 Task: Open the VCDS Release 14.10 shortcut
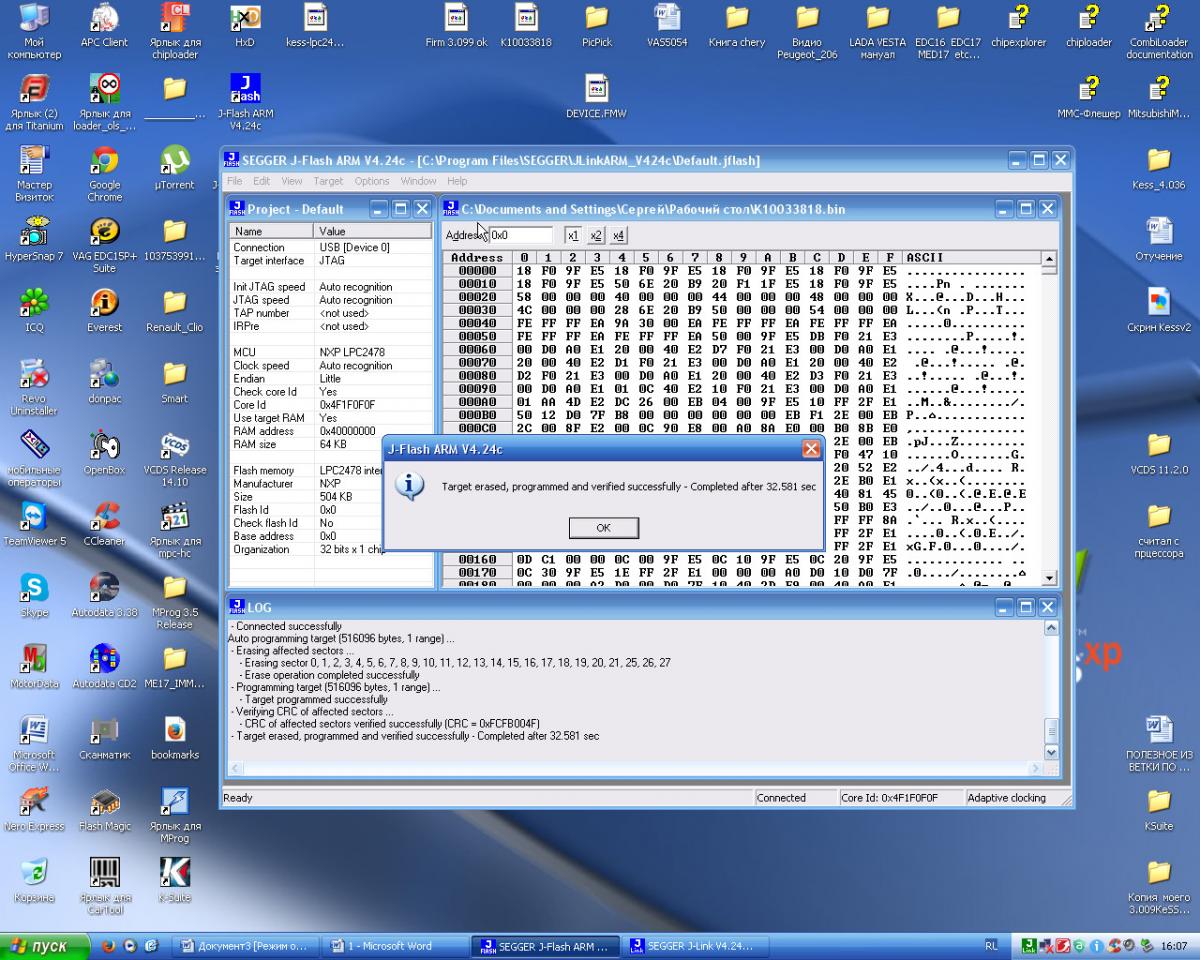click(x=174, y=445)
